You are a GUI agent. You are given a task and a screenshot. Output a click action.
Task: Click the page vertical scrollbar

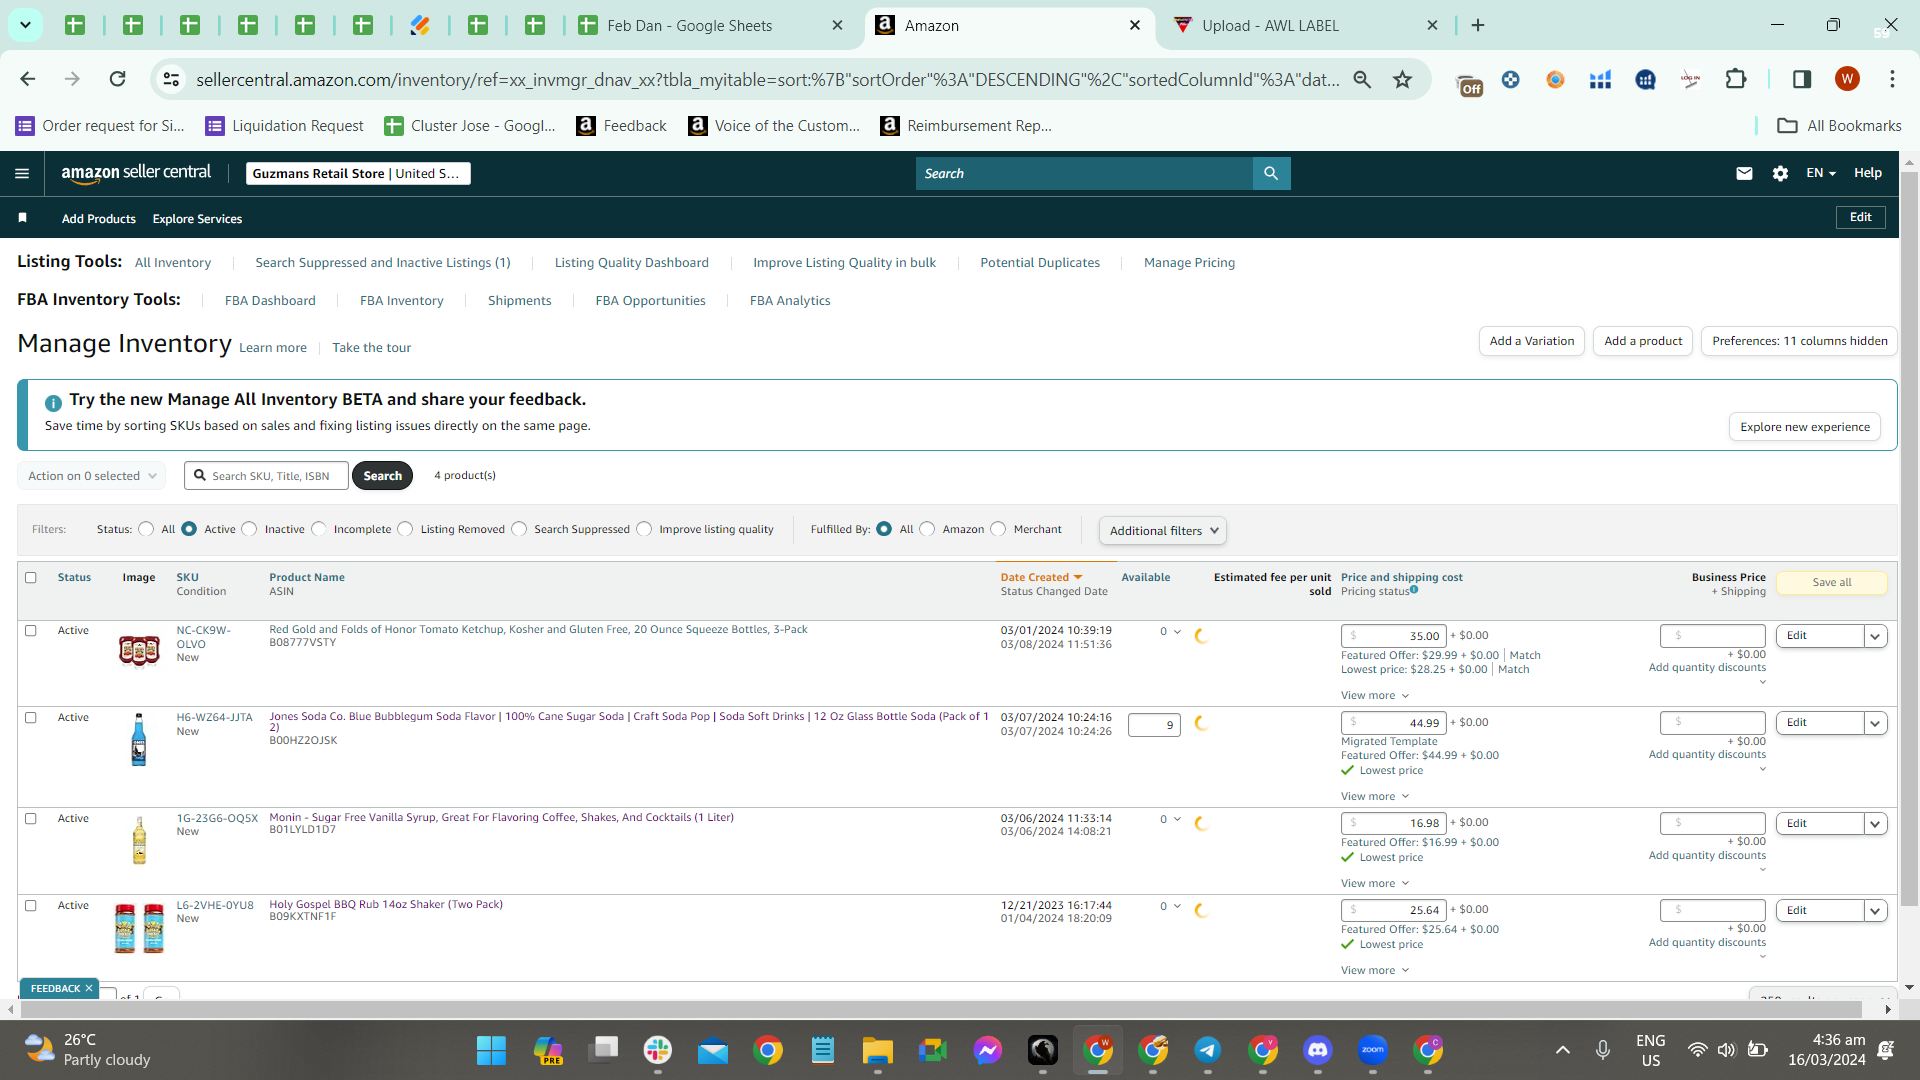[1909, 540]
